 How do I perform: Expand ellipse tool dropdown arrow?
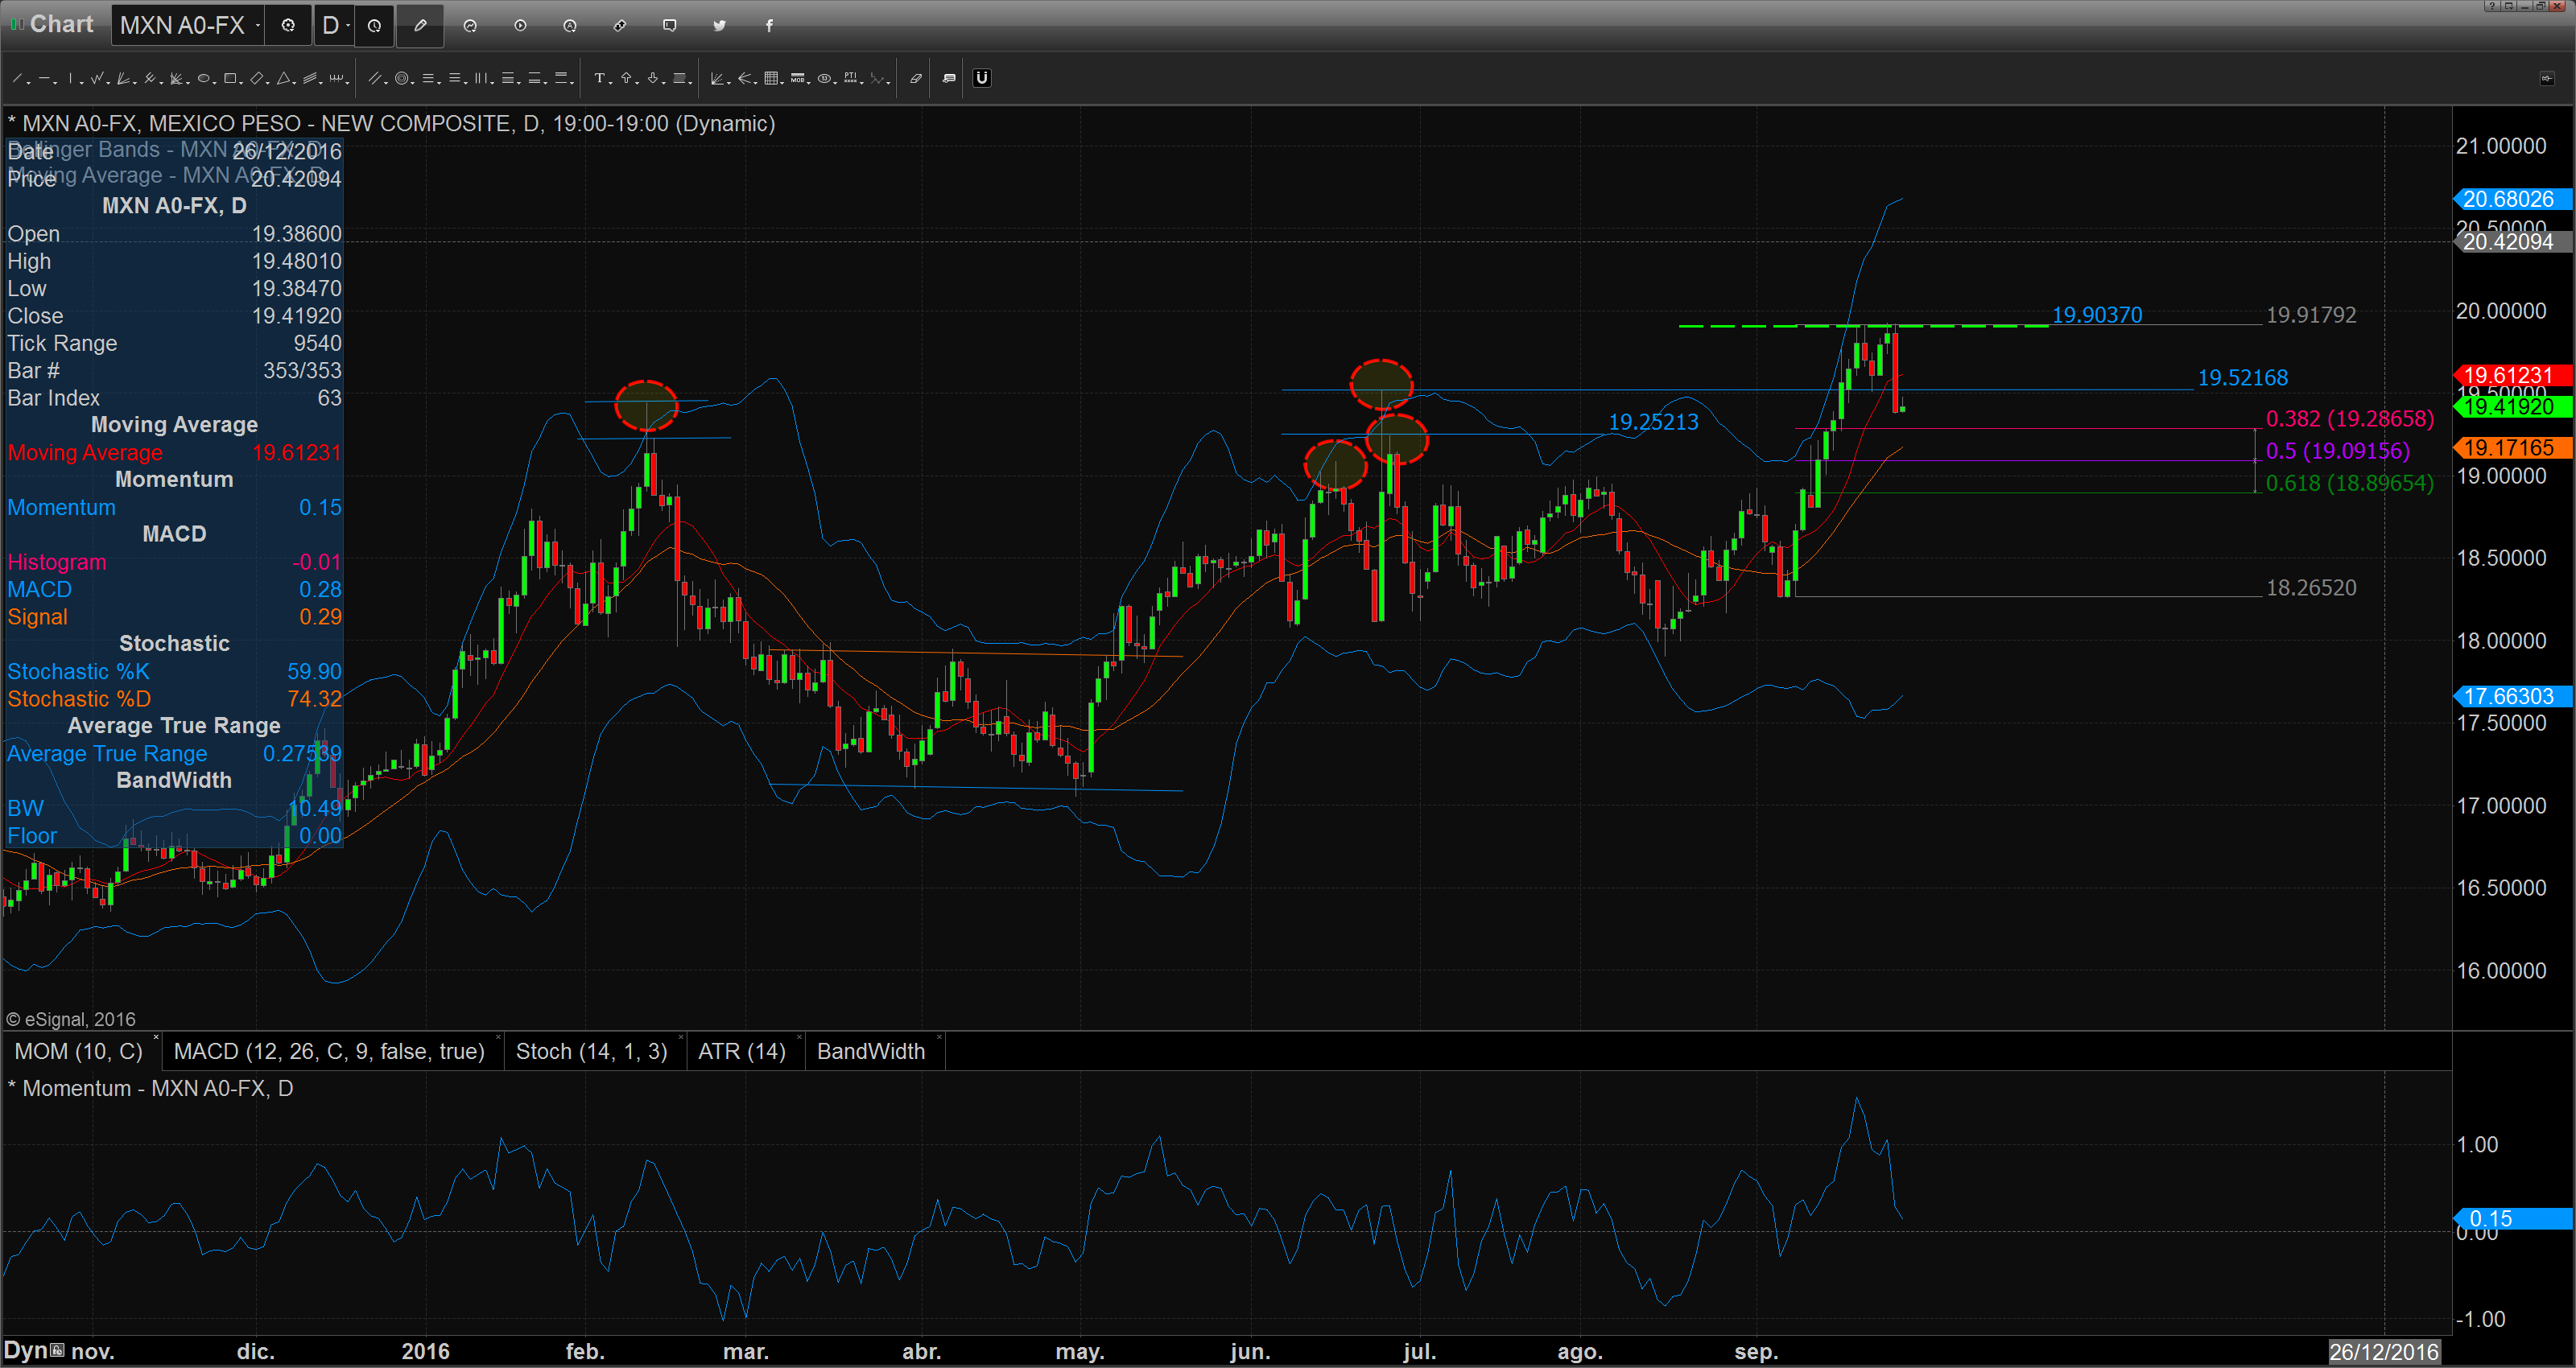coord(215,83)
